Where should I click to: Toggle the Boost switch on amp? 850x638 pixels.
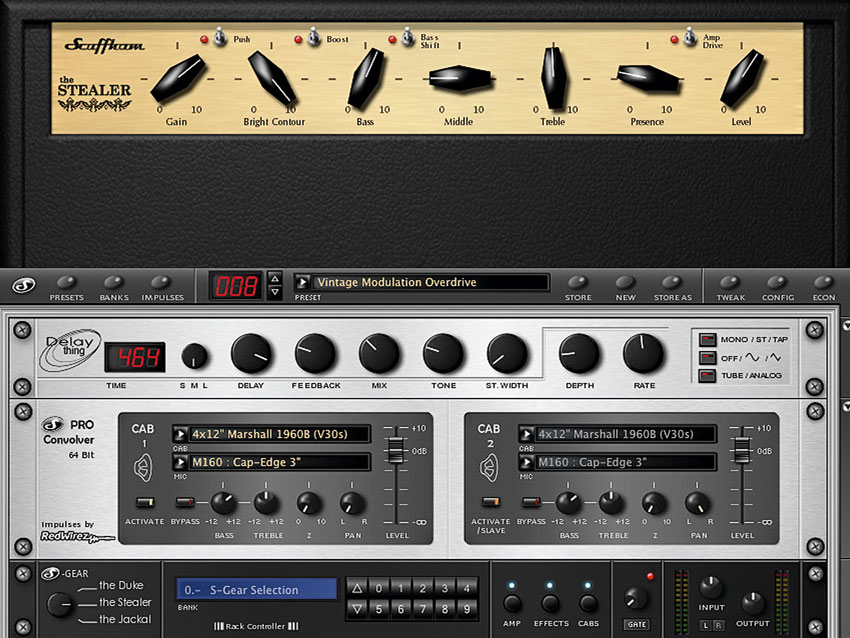coord(314,37)
